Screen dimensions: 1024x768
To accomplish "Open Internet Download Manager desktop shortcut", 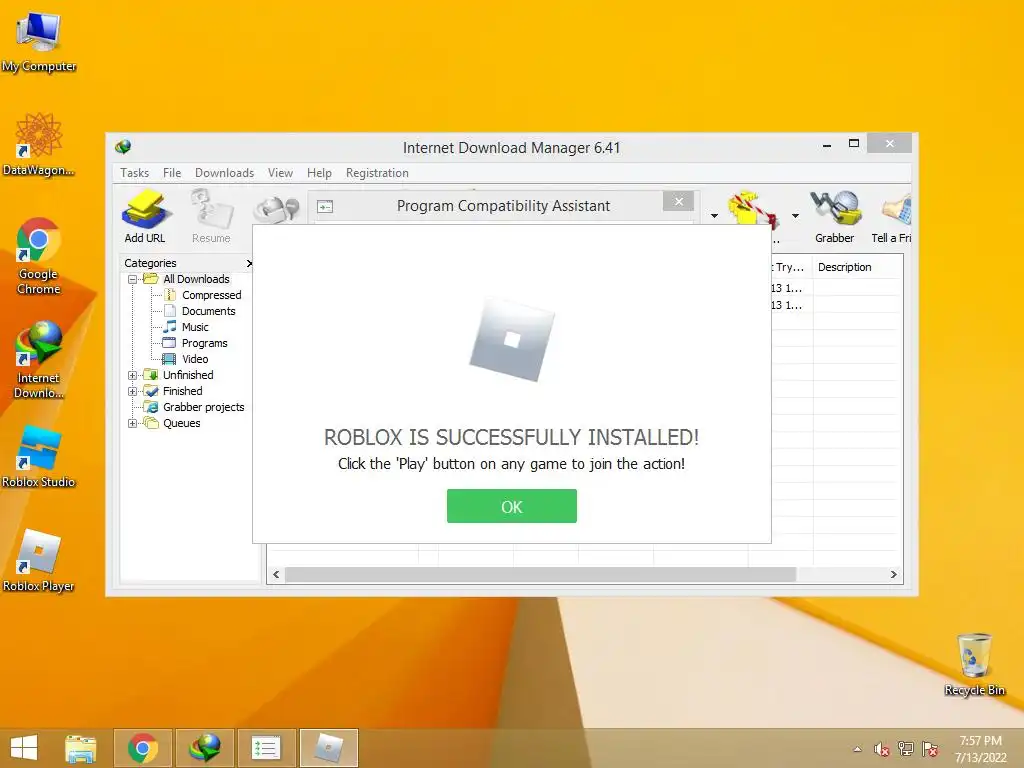I will coord(39,359).
